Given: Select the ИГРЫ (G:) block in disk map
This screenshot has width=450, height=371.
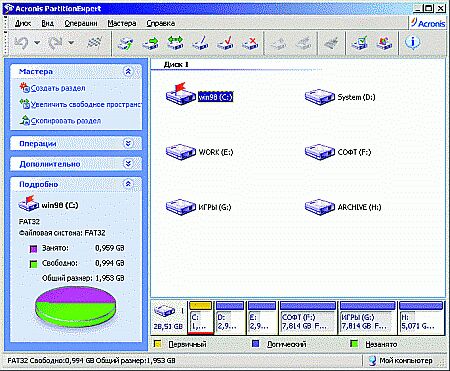Looking at the screenshot, I should [x=368, y=318].
